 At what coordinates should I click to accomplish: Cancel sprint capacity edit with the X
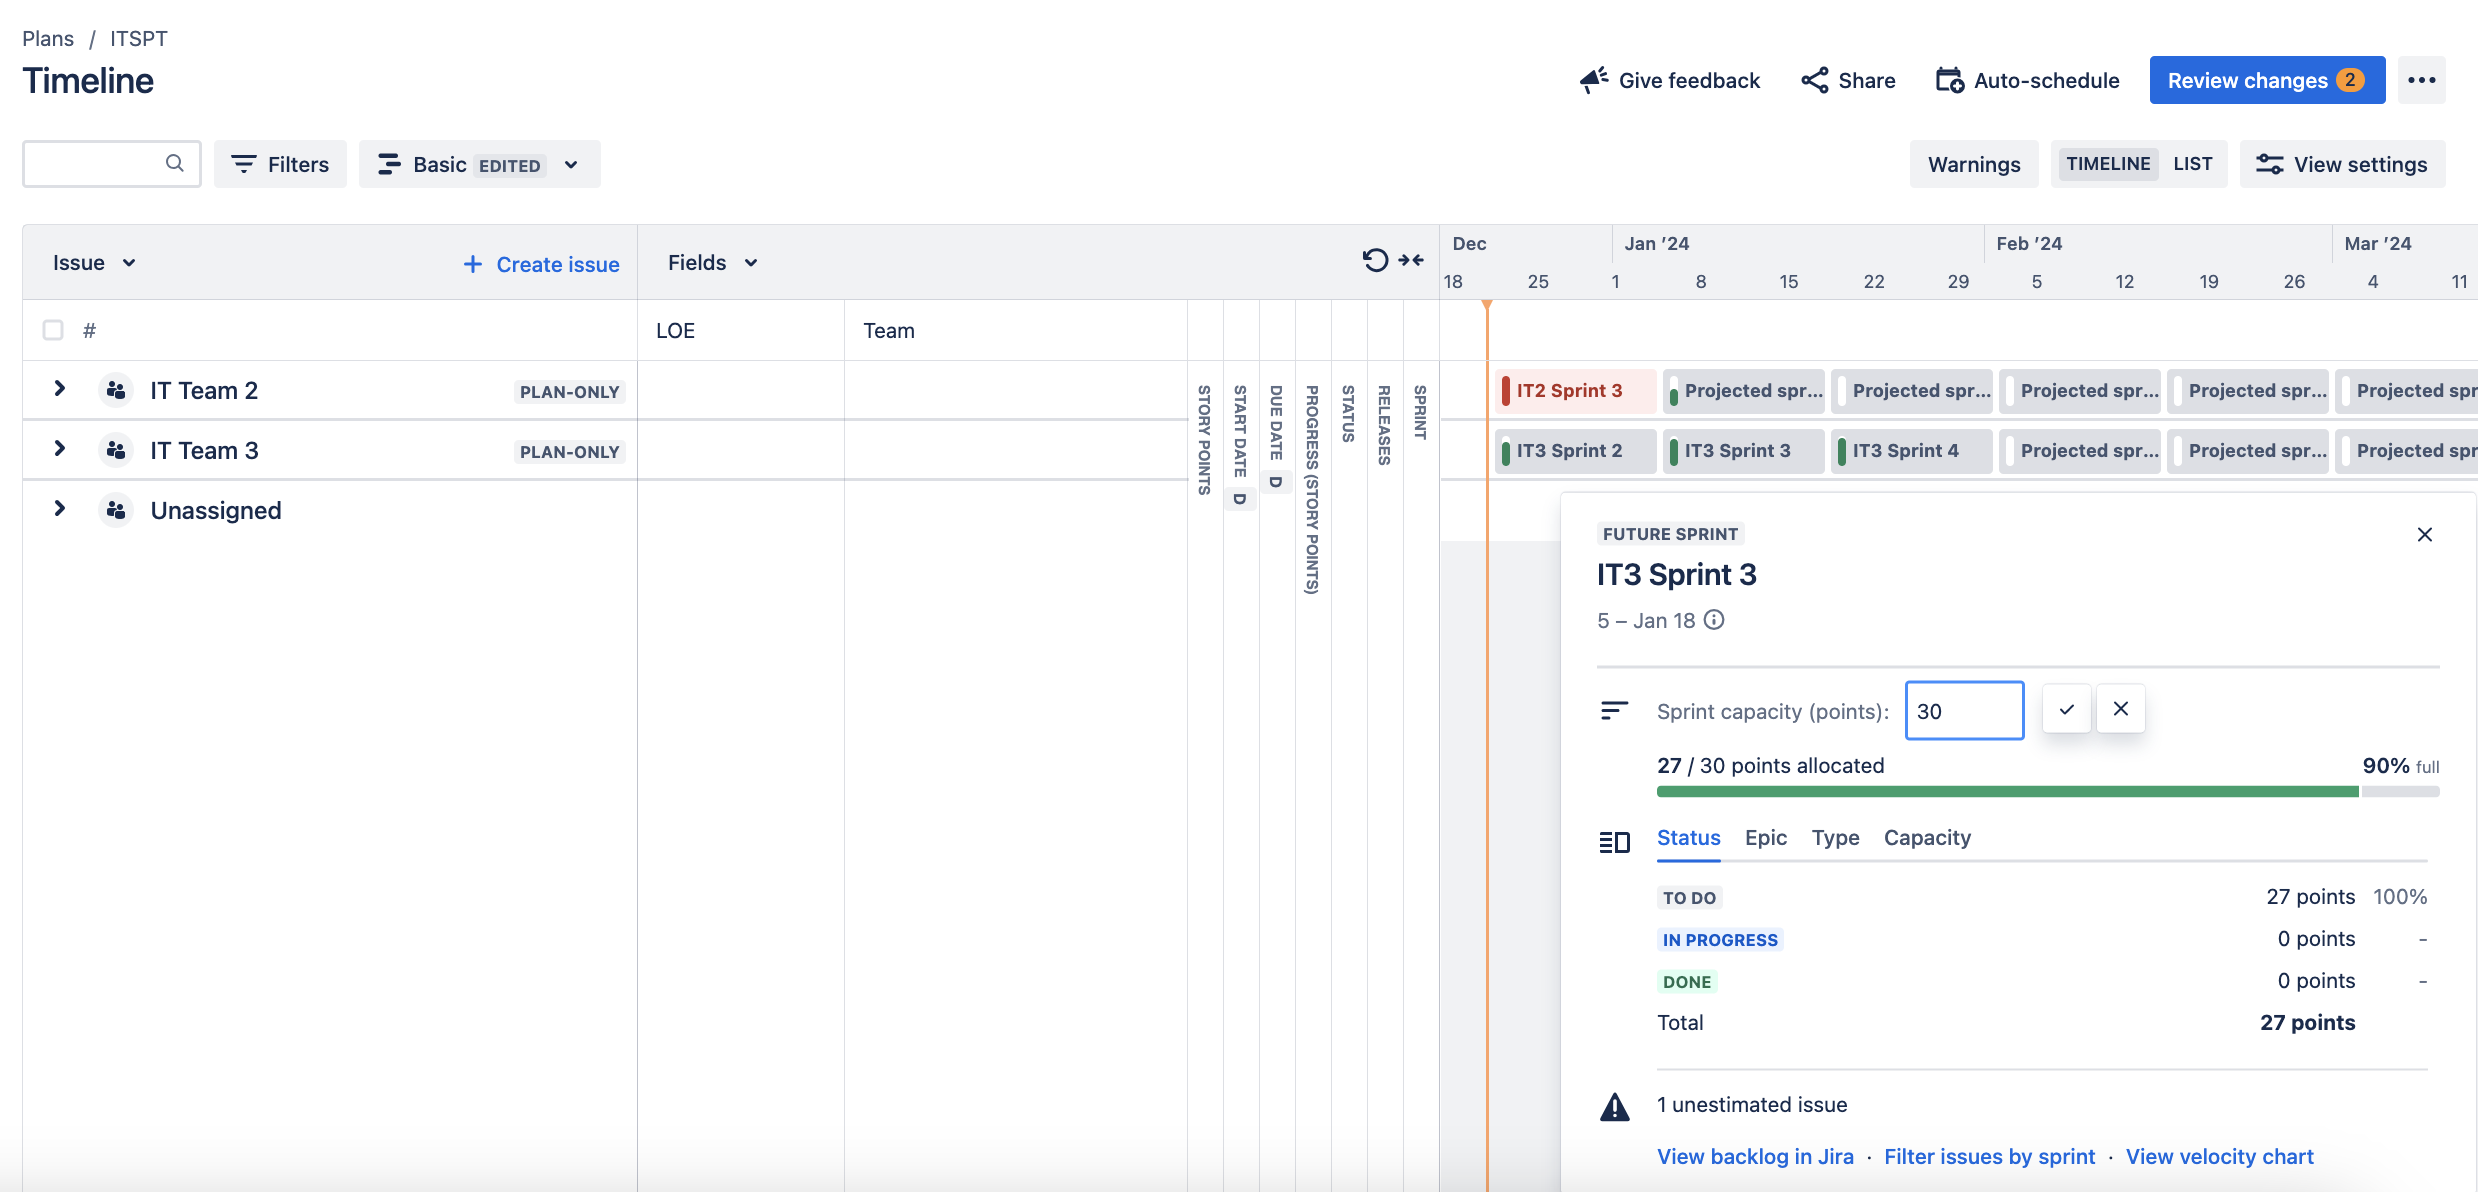coord(2120,708)
